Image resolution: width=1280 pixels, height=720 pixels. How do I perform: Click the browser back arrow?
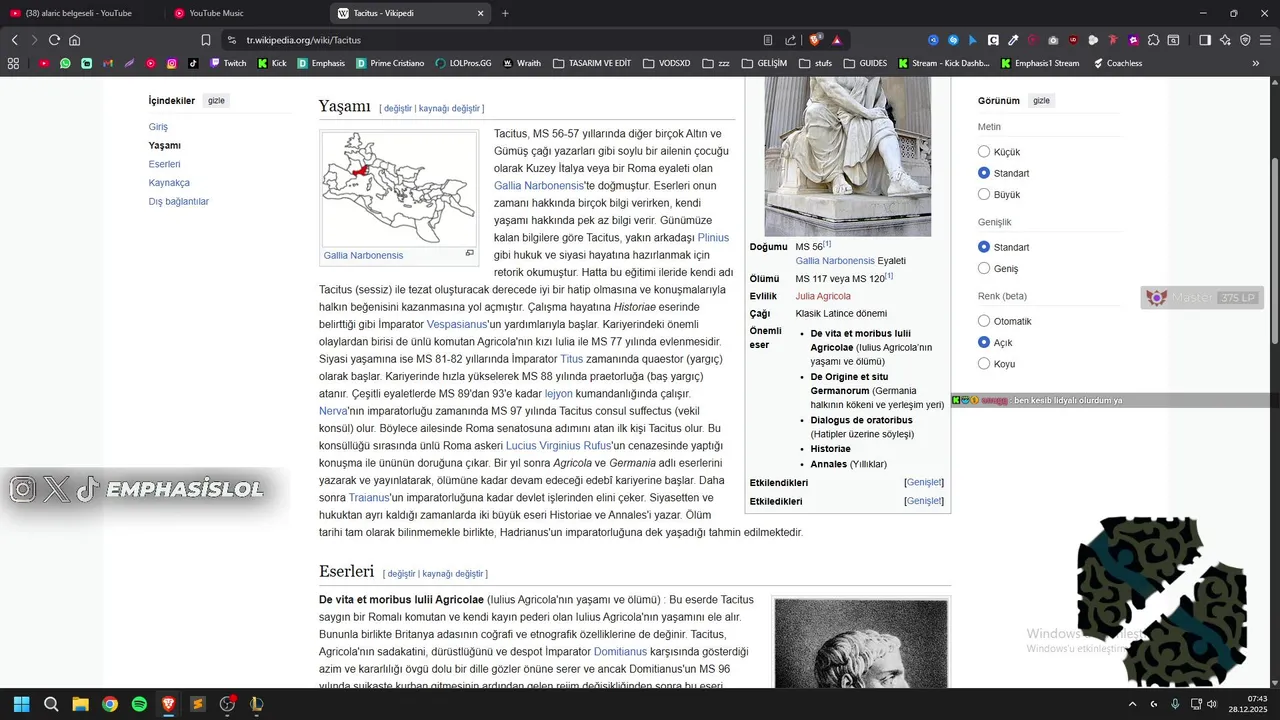point(15,40)
